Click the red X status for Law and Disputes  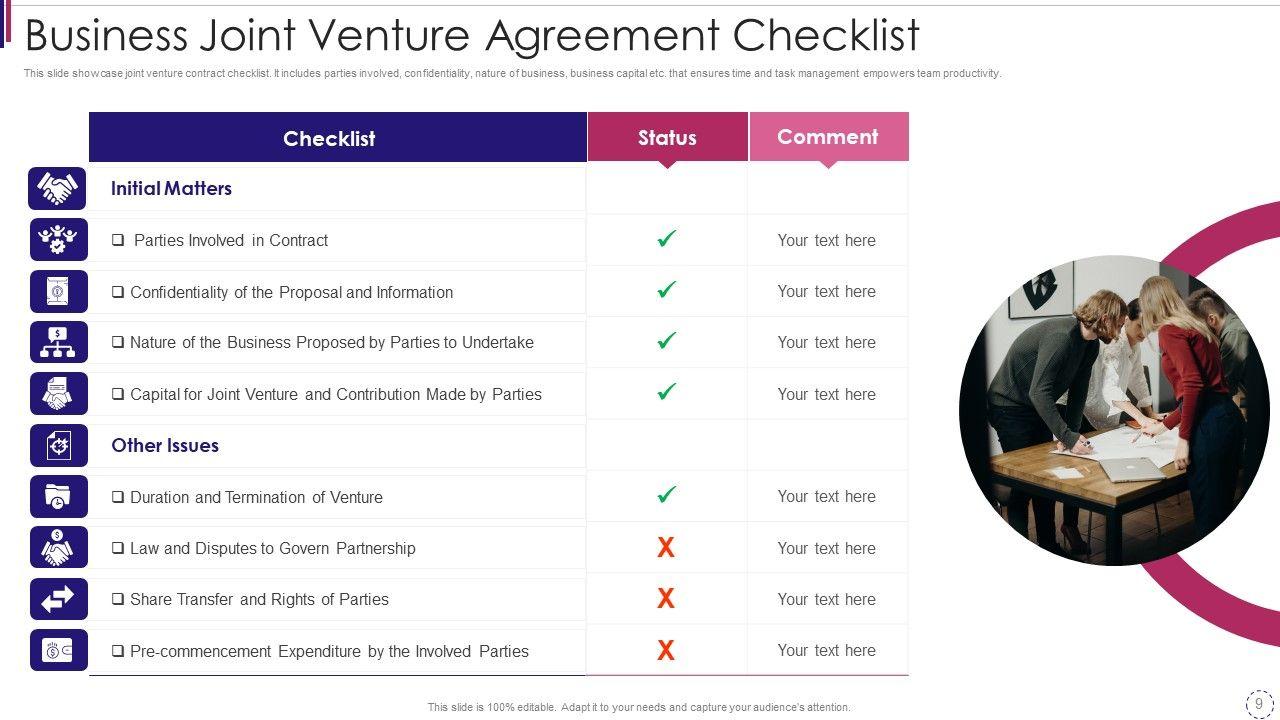(666, 548)
